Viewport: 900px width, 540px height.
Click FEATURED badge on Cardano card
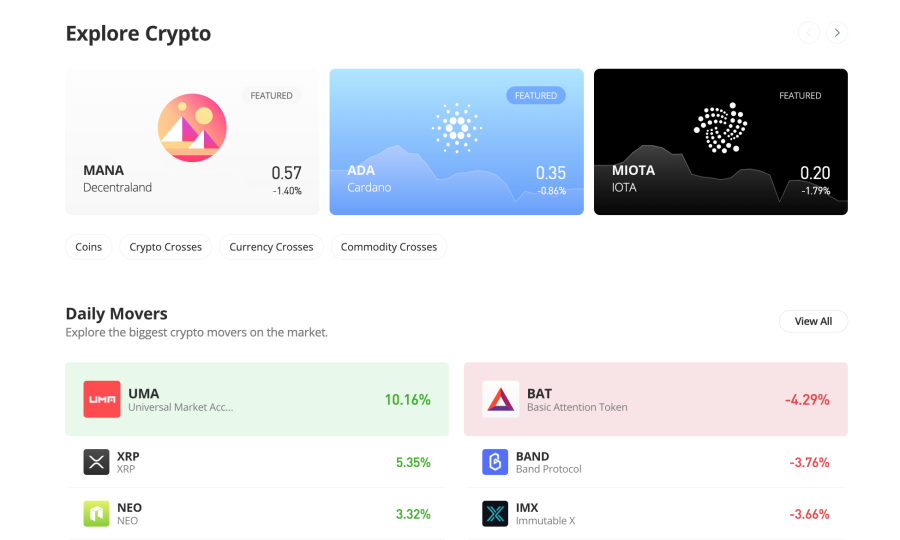(536, 95)
